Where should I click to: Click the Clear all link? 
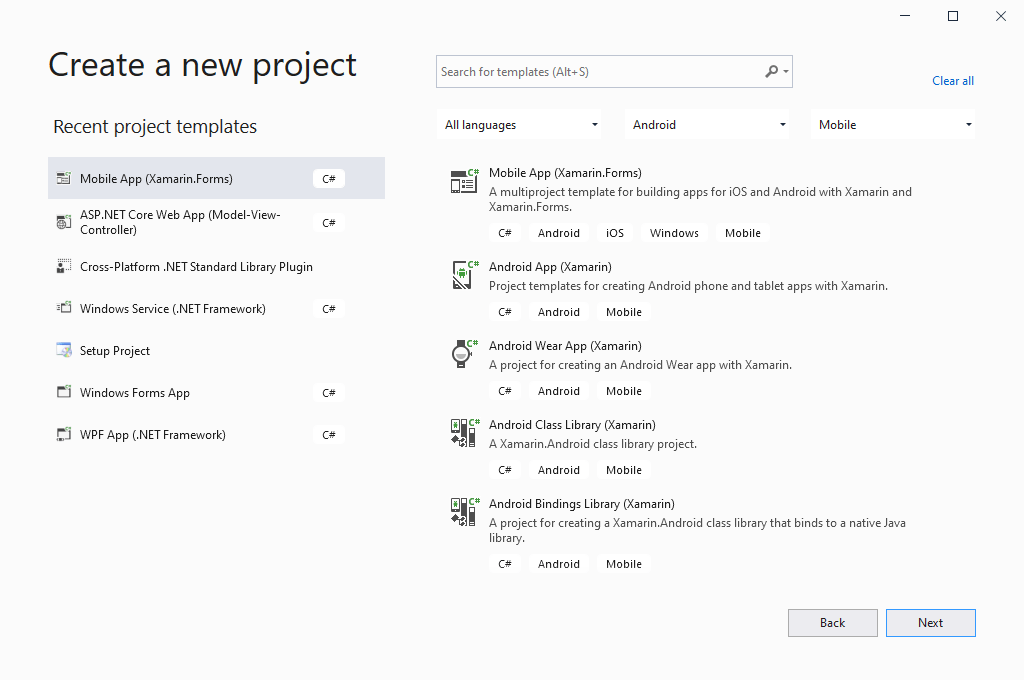[x=952, y=80]
